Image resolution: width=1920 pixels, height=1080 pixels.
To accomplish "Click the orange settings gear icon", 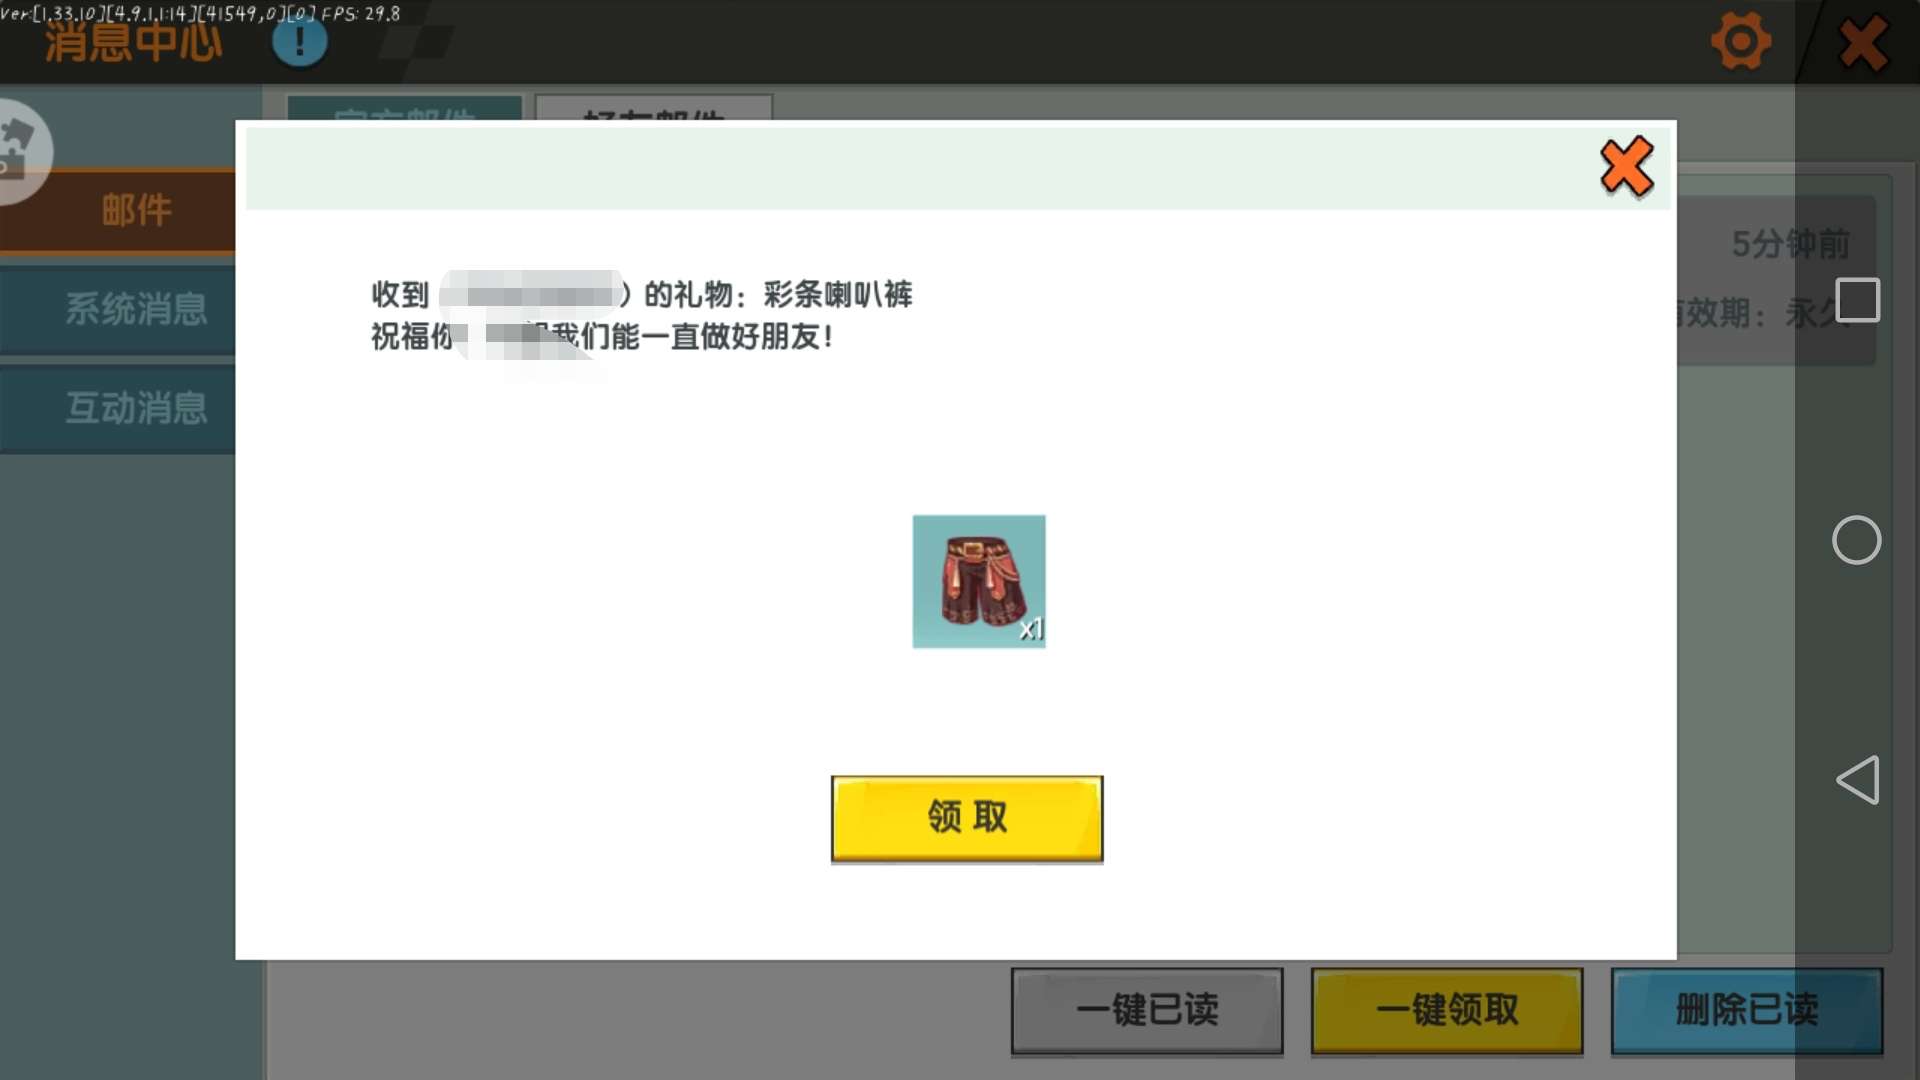I will tap(1741, 42).
